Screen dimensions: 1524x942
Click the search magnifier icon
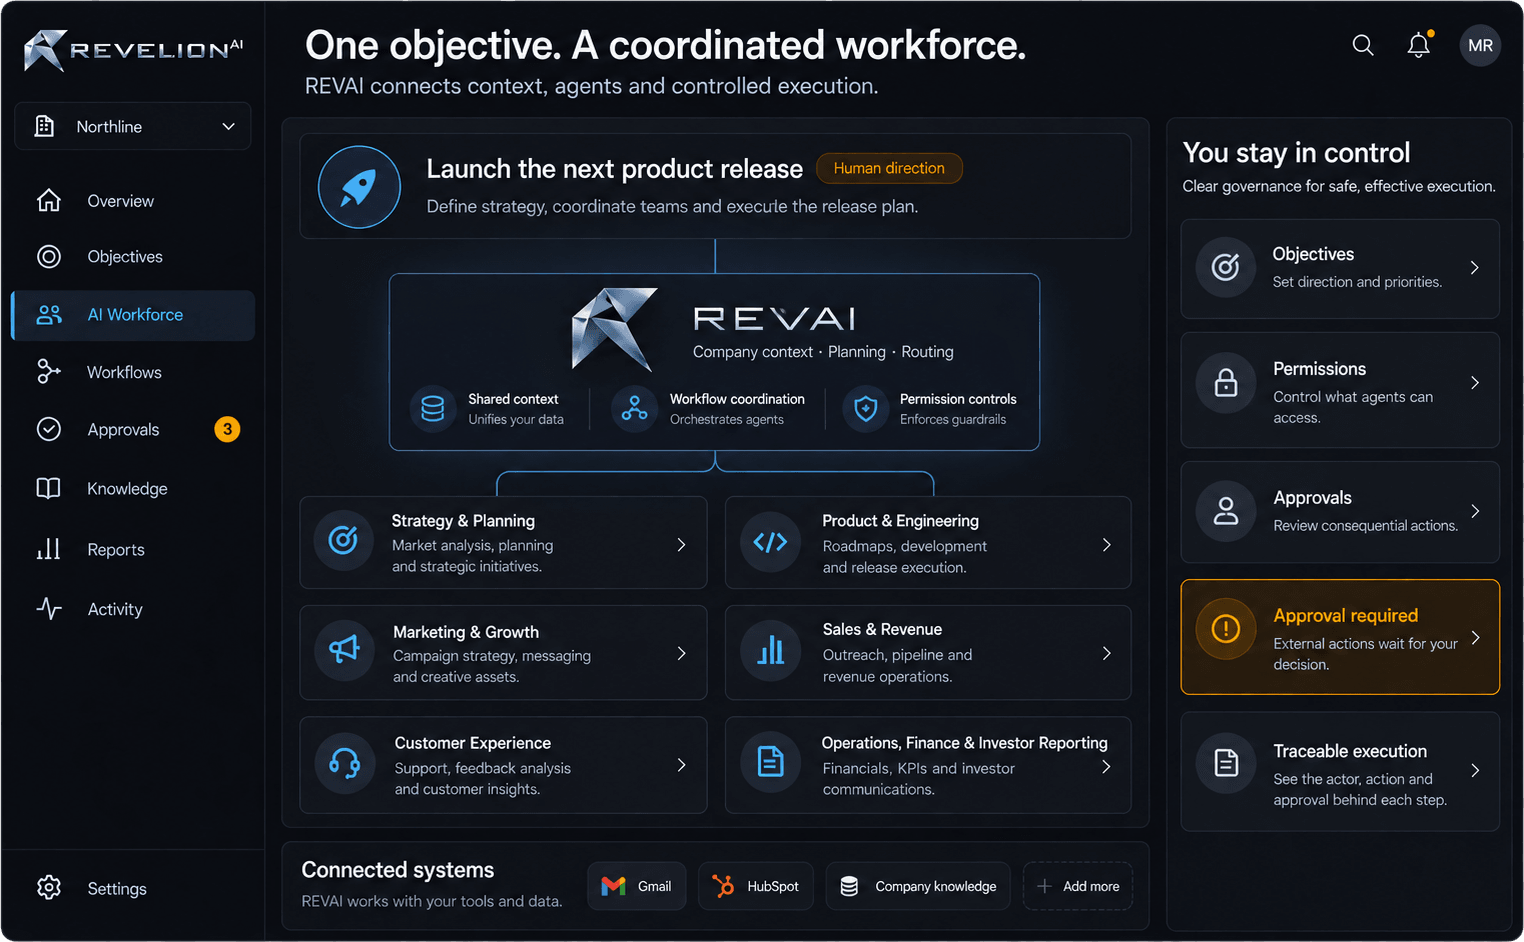1363,45
